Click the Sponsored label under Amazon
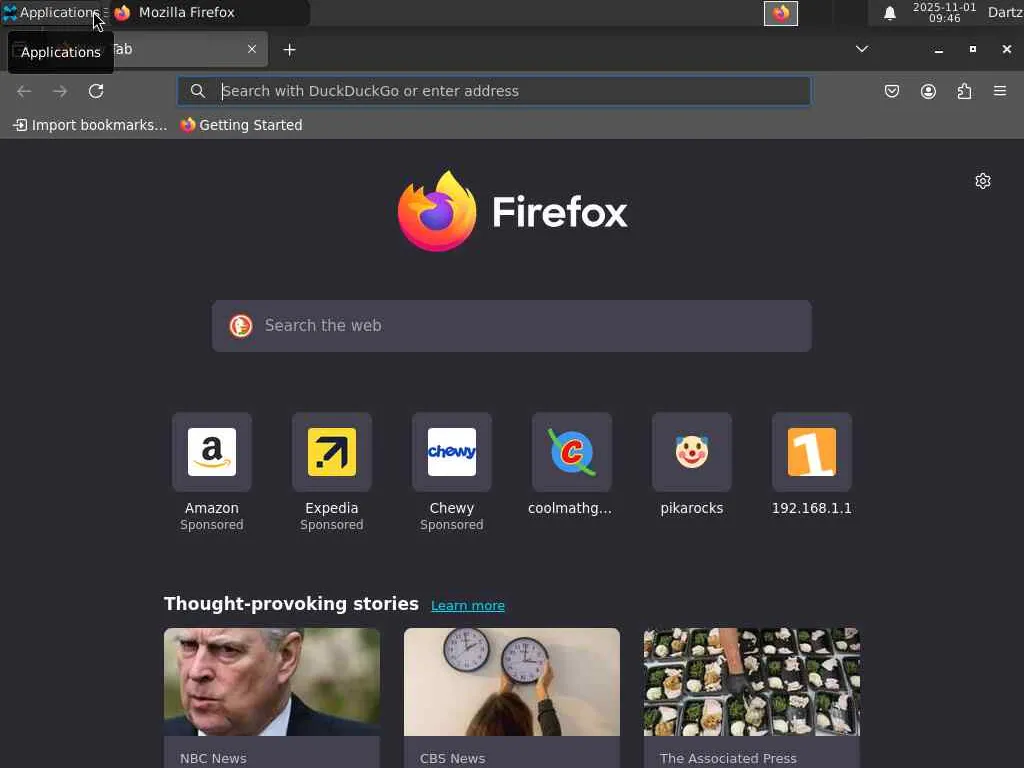 pyautogui.click(x=212, y=525)
